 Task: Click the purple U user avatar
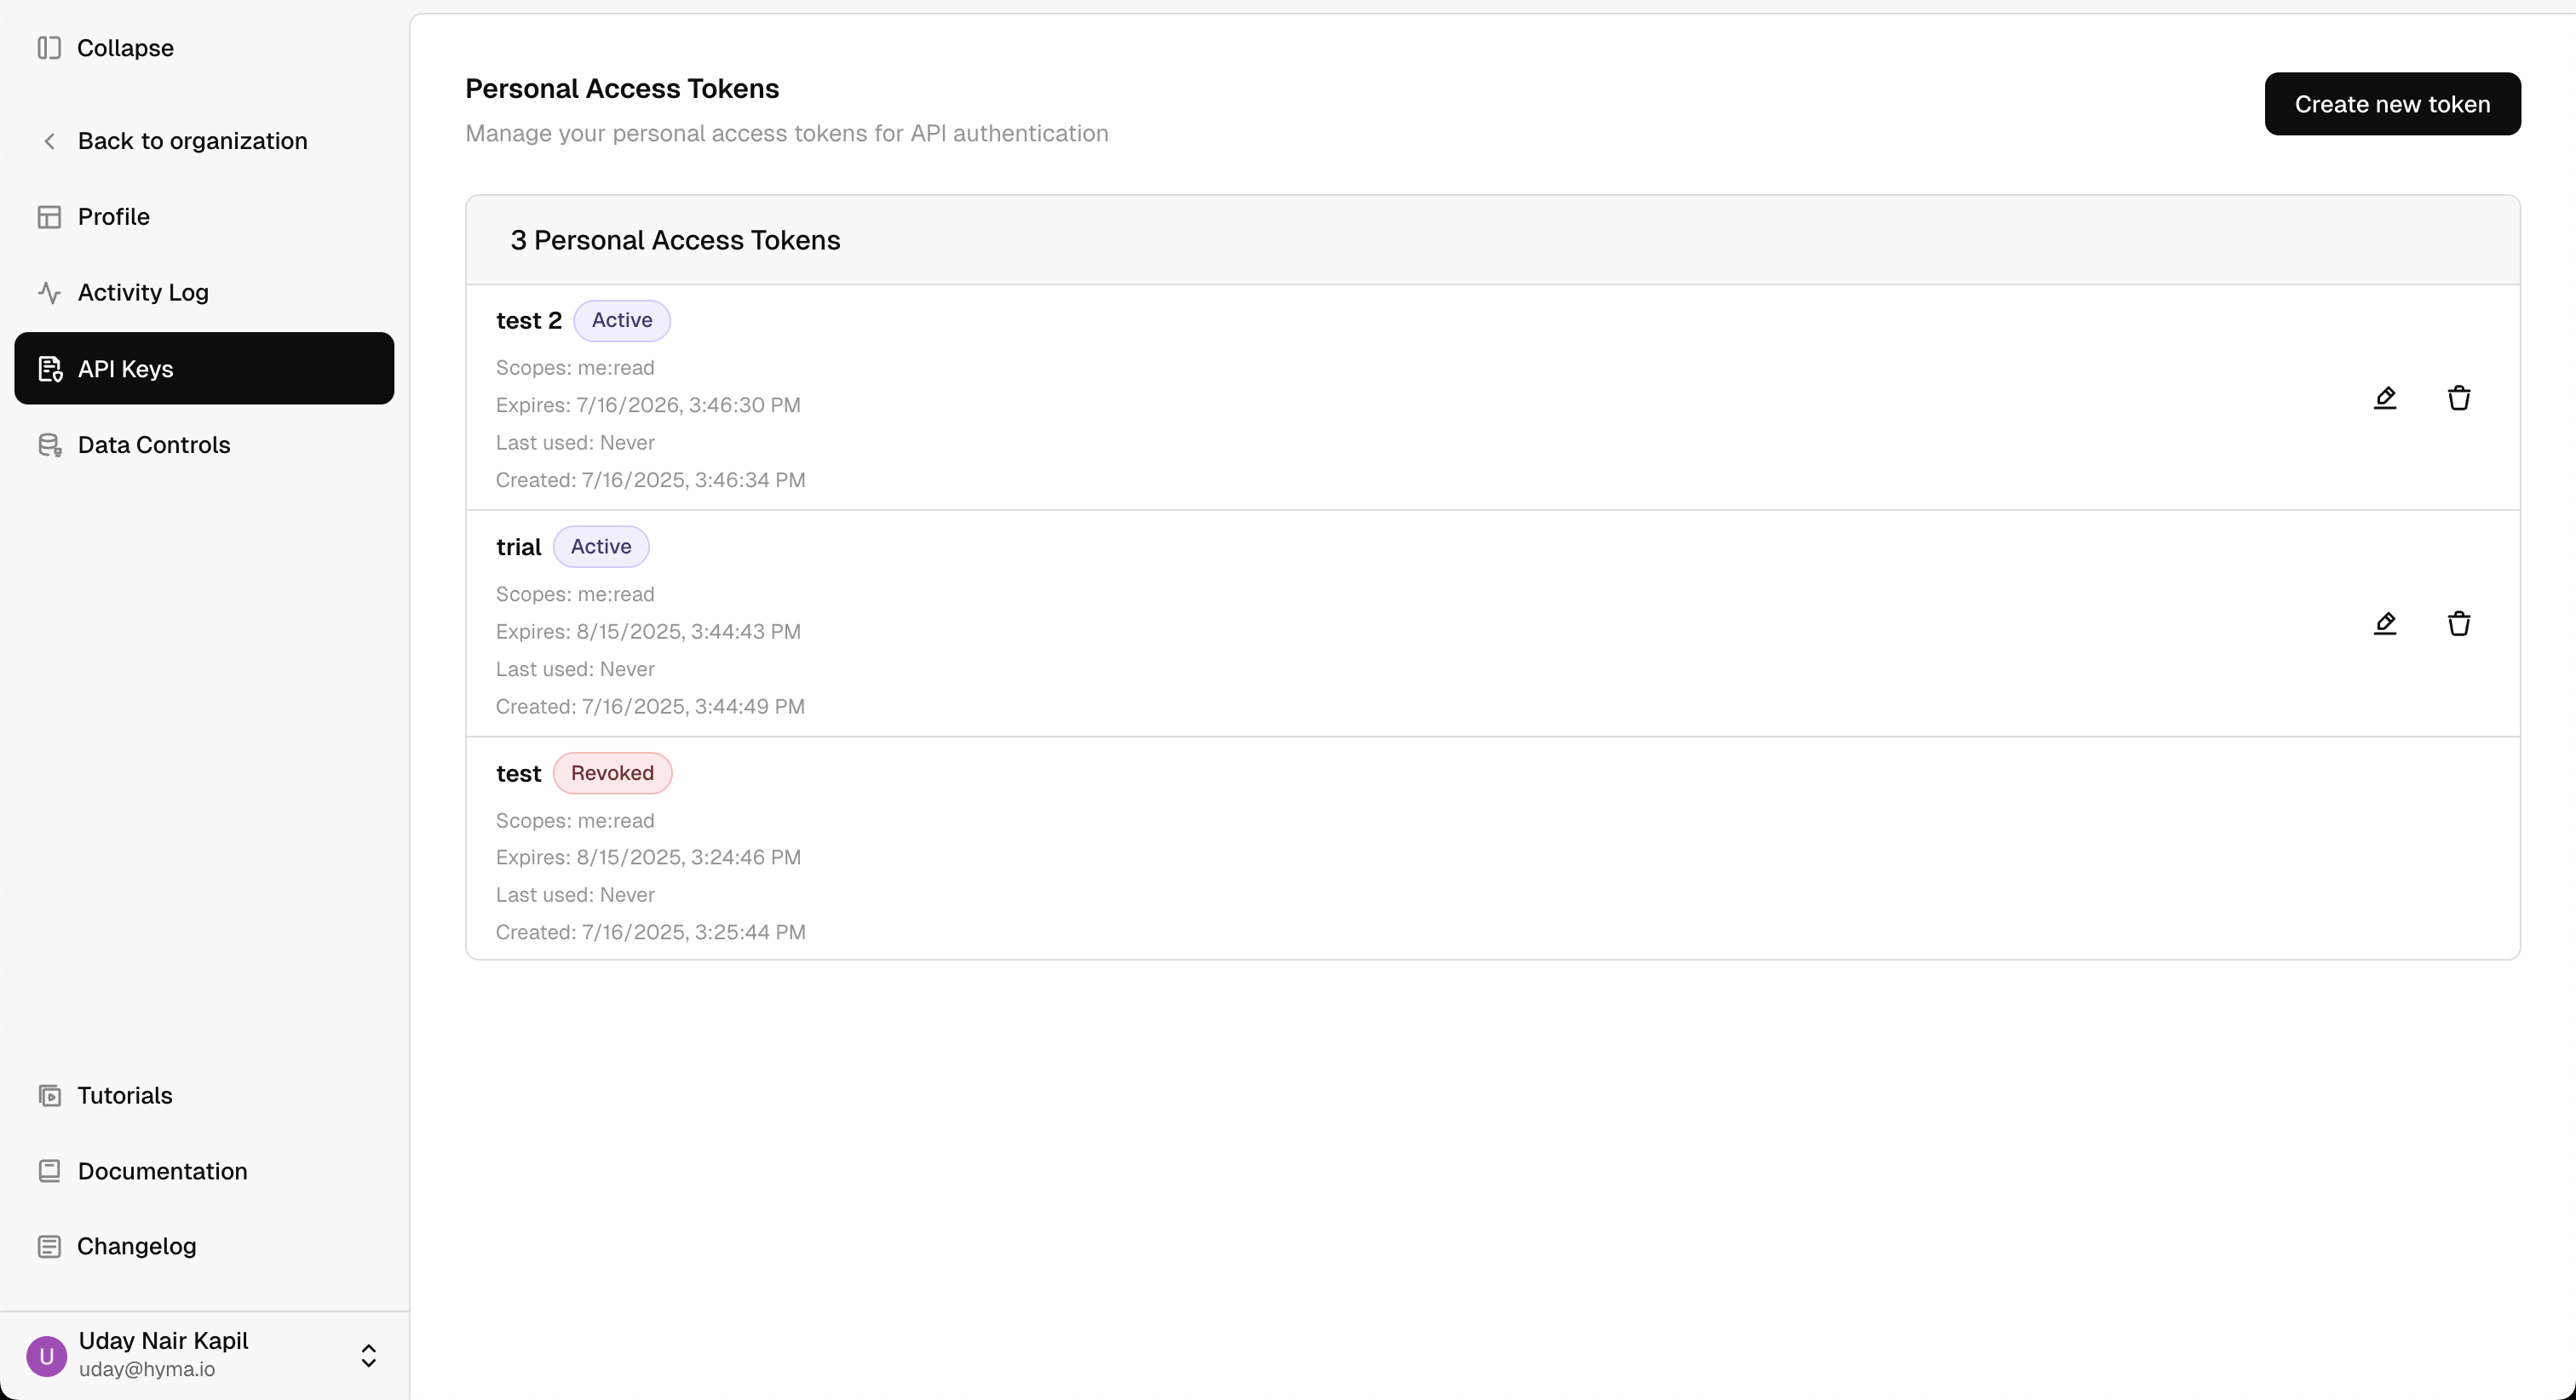[46, 1356]
